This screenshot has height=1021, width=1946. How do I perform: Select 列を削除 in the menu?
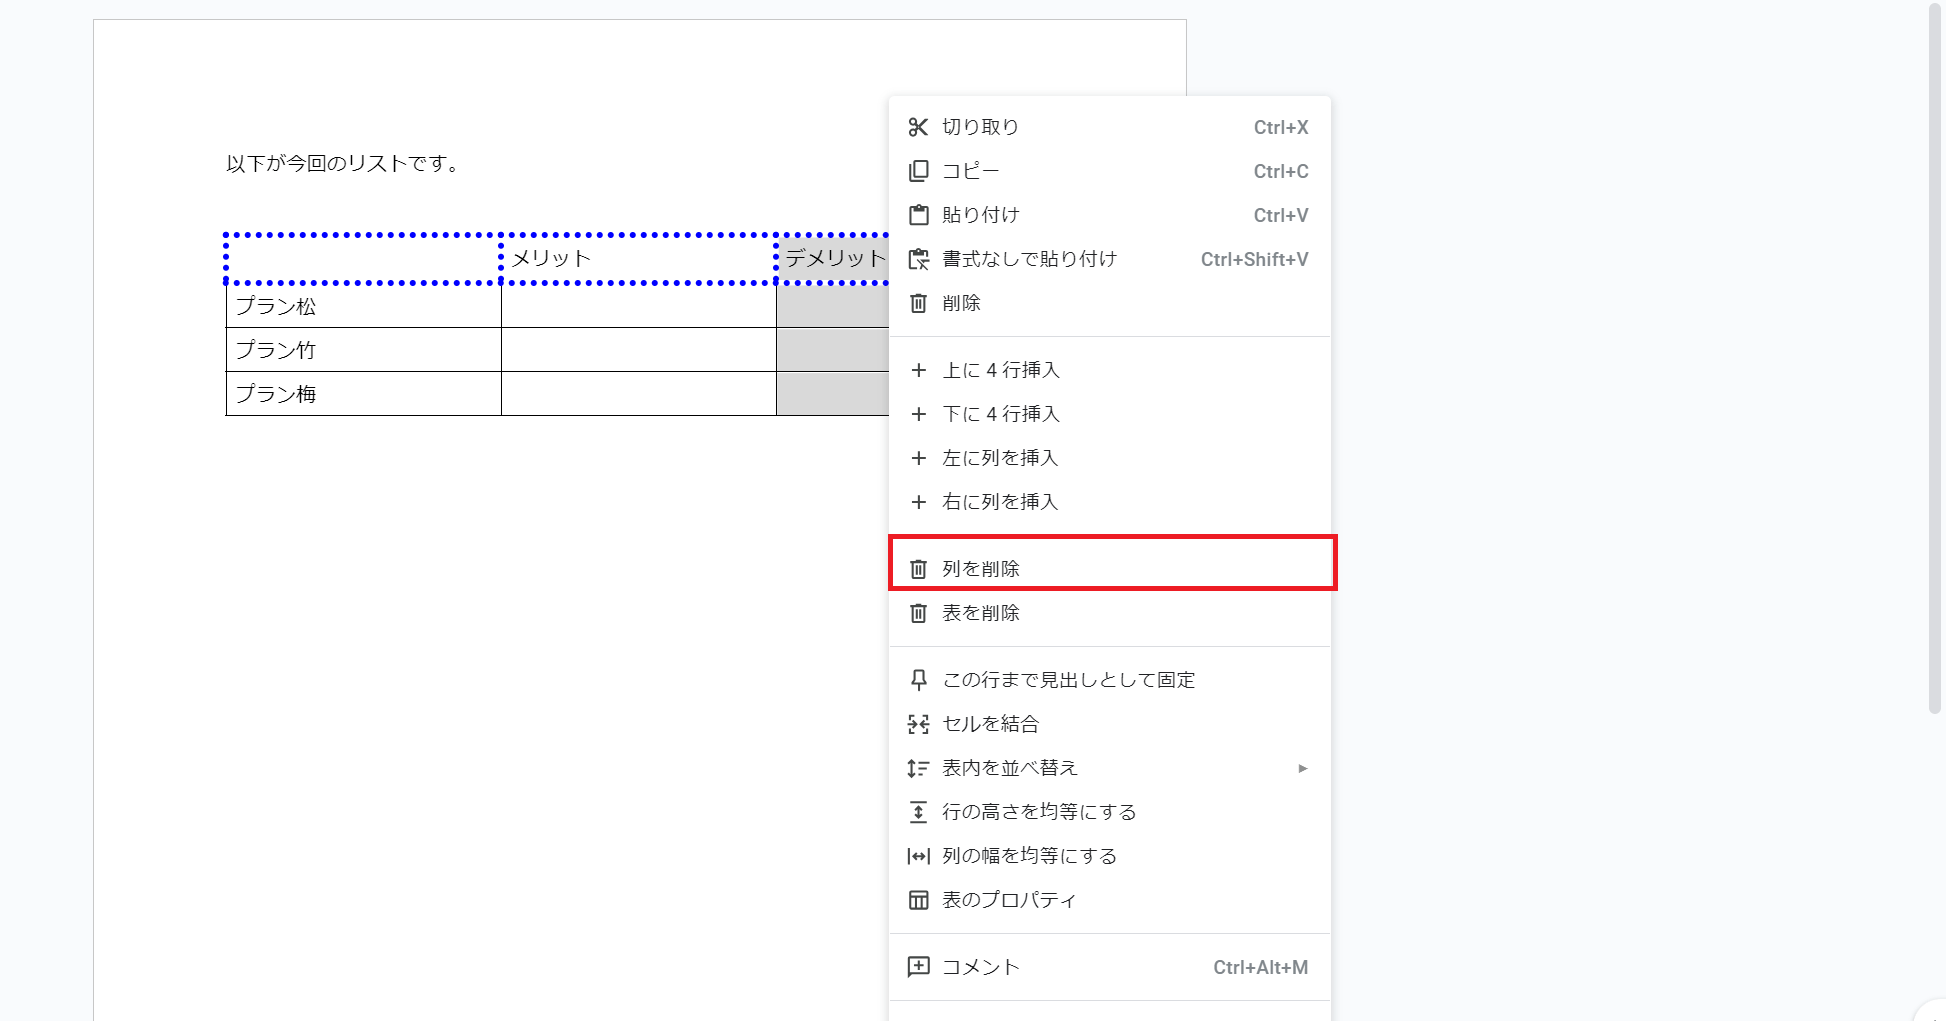coord(981,569)
